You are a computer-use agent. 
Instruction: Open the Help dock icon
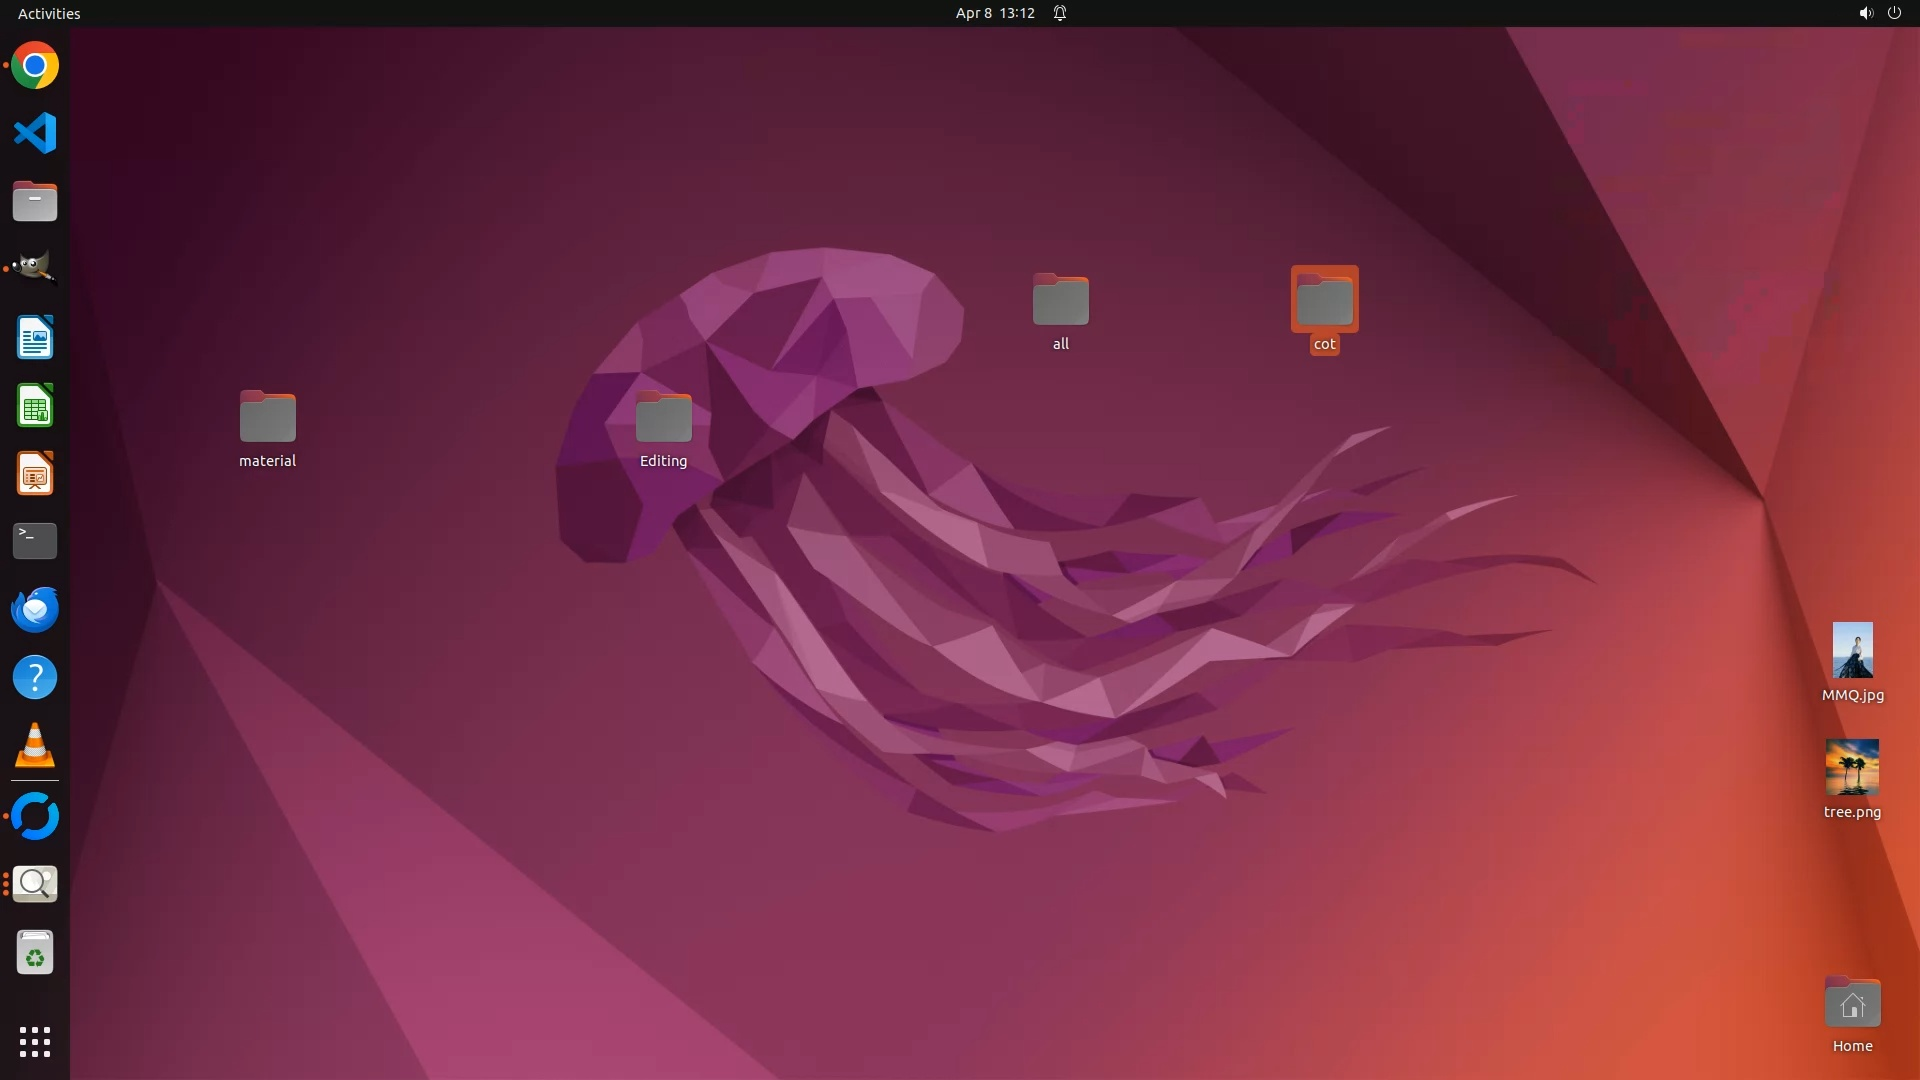[x=35, y=678]
